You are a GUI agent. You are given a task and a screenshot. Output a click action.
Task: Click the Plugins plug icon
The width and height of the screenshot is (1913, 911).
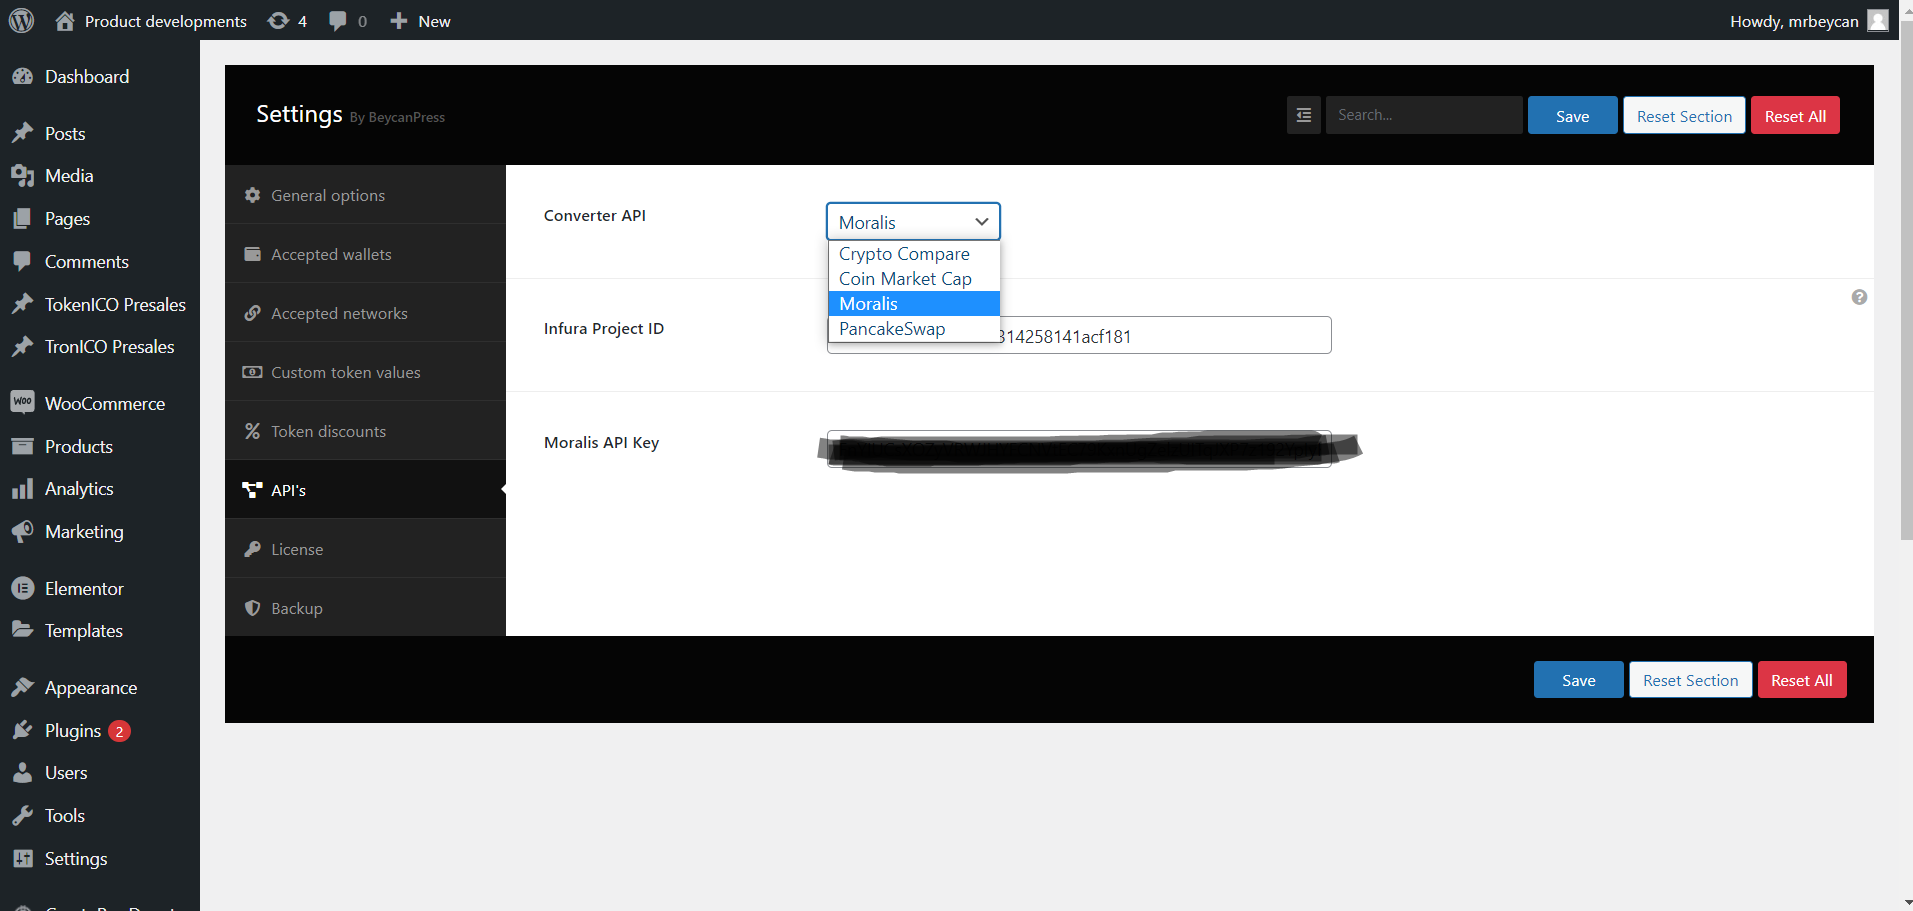coord(22,730)
